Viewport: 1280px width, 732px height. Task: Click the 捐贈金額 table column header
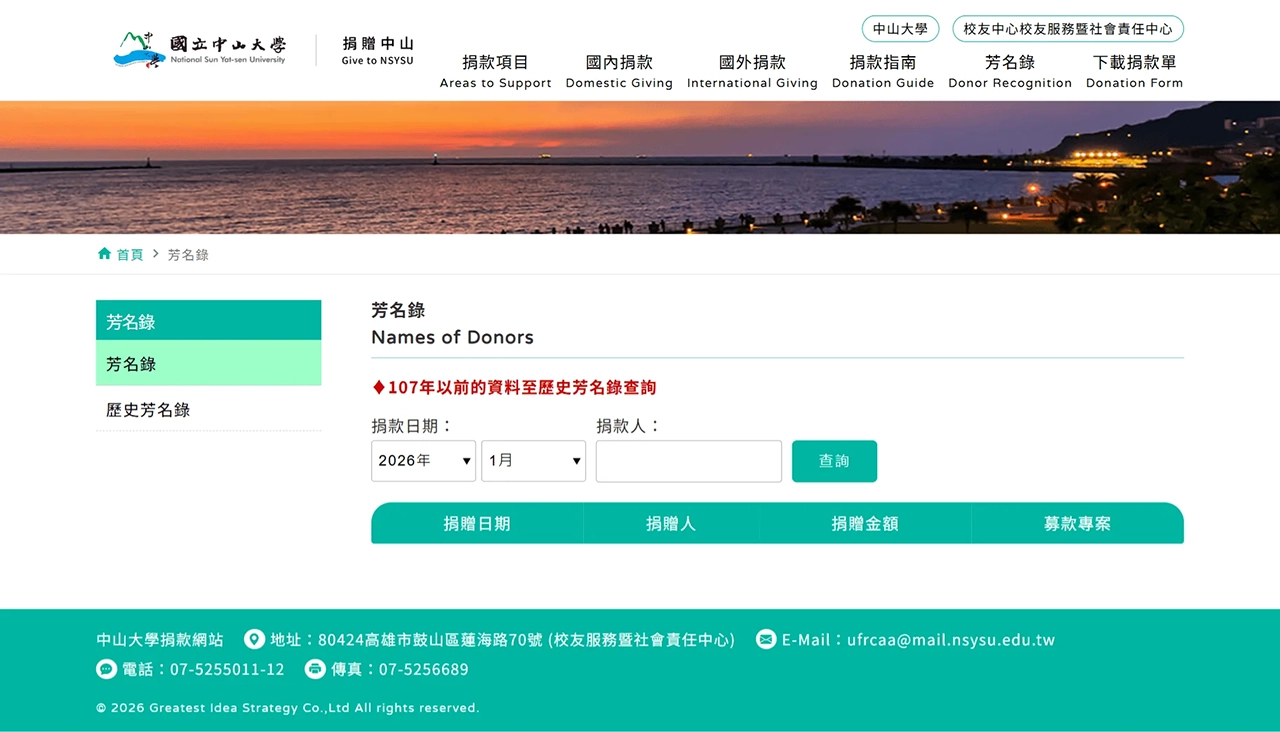point(865,523)
